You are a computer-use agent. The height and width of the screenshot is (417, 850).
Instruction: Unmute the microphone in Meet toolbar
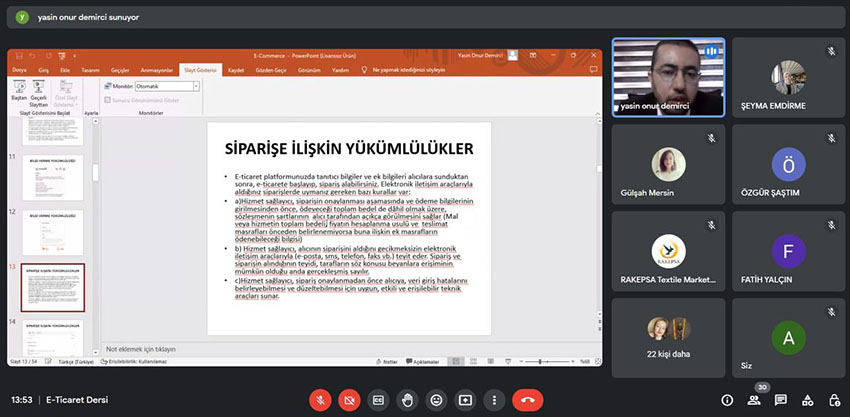click(321, 399)
